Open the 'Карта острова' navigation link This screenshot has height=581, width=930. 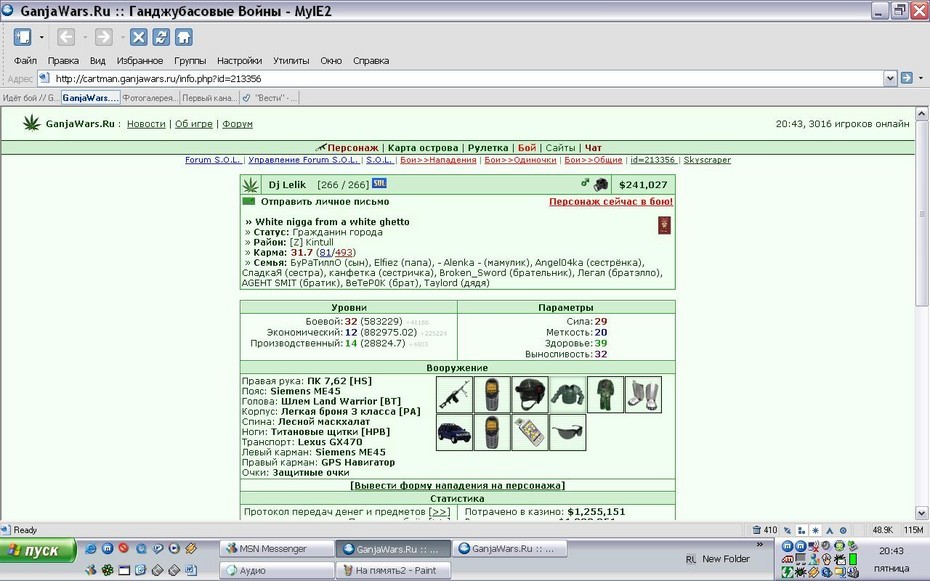tap(423, 148)
